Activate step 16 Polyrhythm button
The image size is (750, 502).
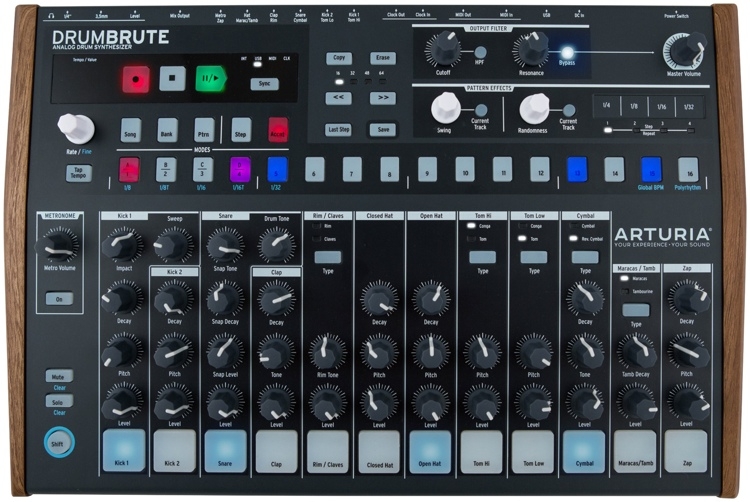(688, 169)
